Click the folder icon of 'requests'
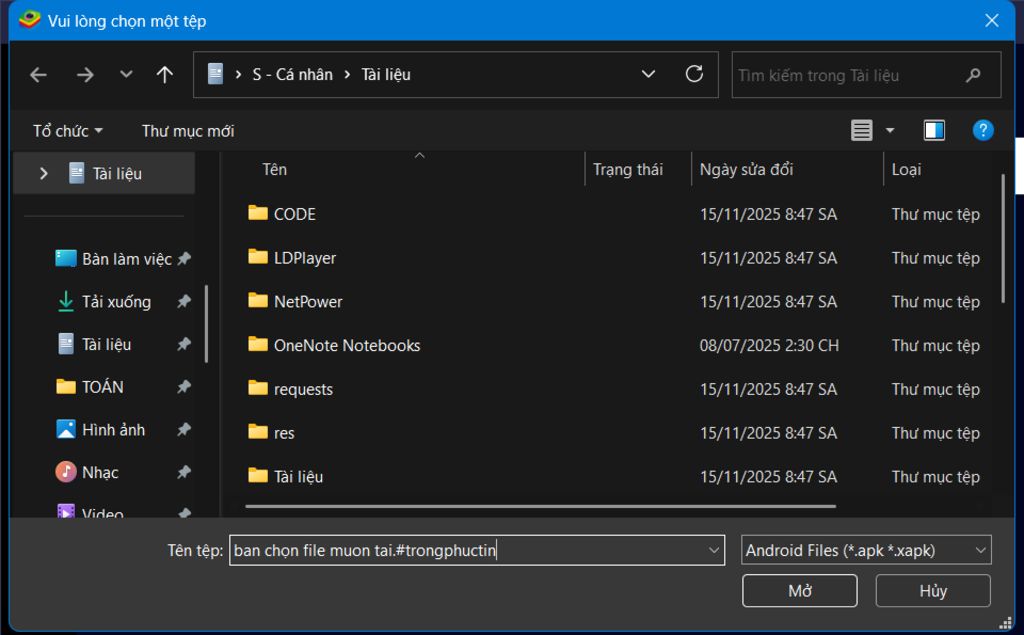1024x635 pixels. coord(258,388)
